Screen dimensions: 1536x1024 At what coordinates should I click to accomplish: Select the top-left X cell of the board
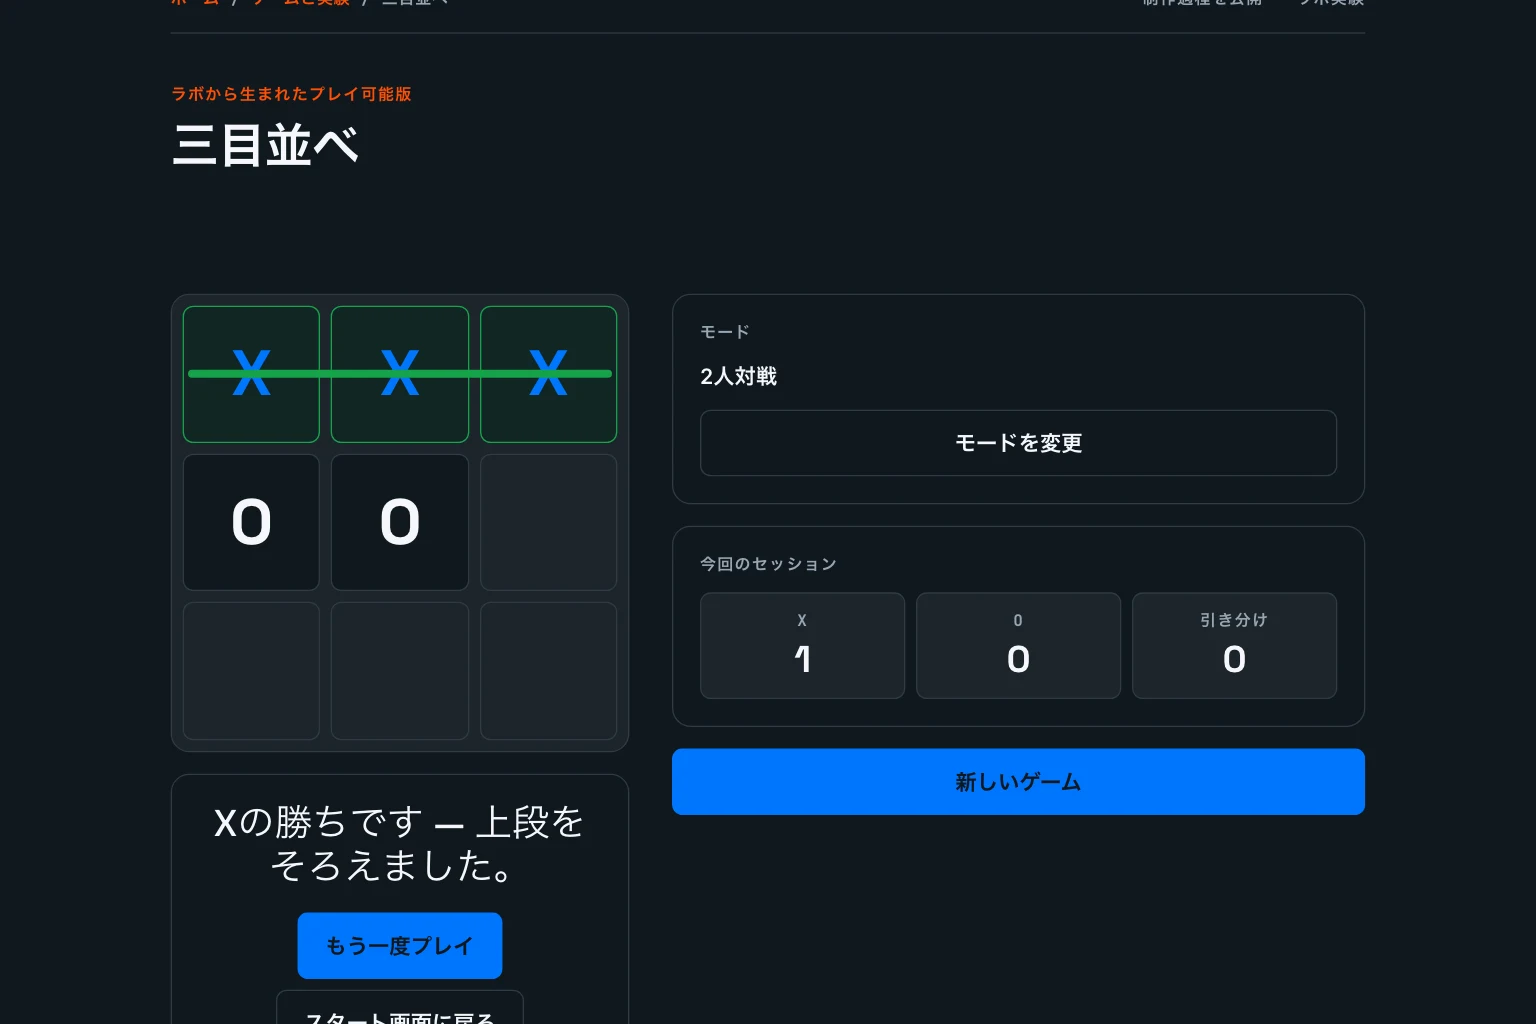pos(251,374)
